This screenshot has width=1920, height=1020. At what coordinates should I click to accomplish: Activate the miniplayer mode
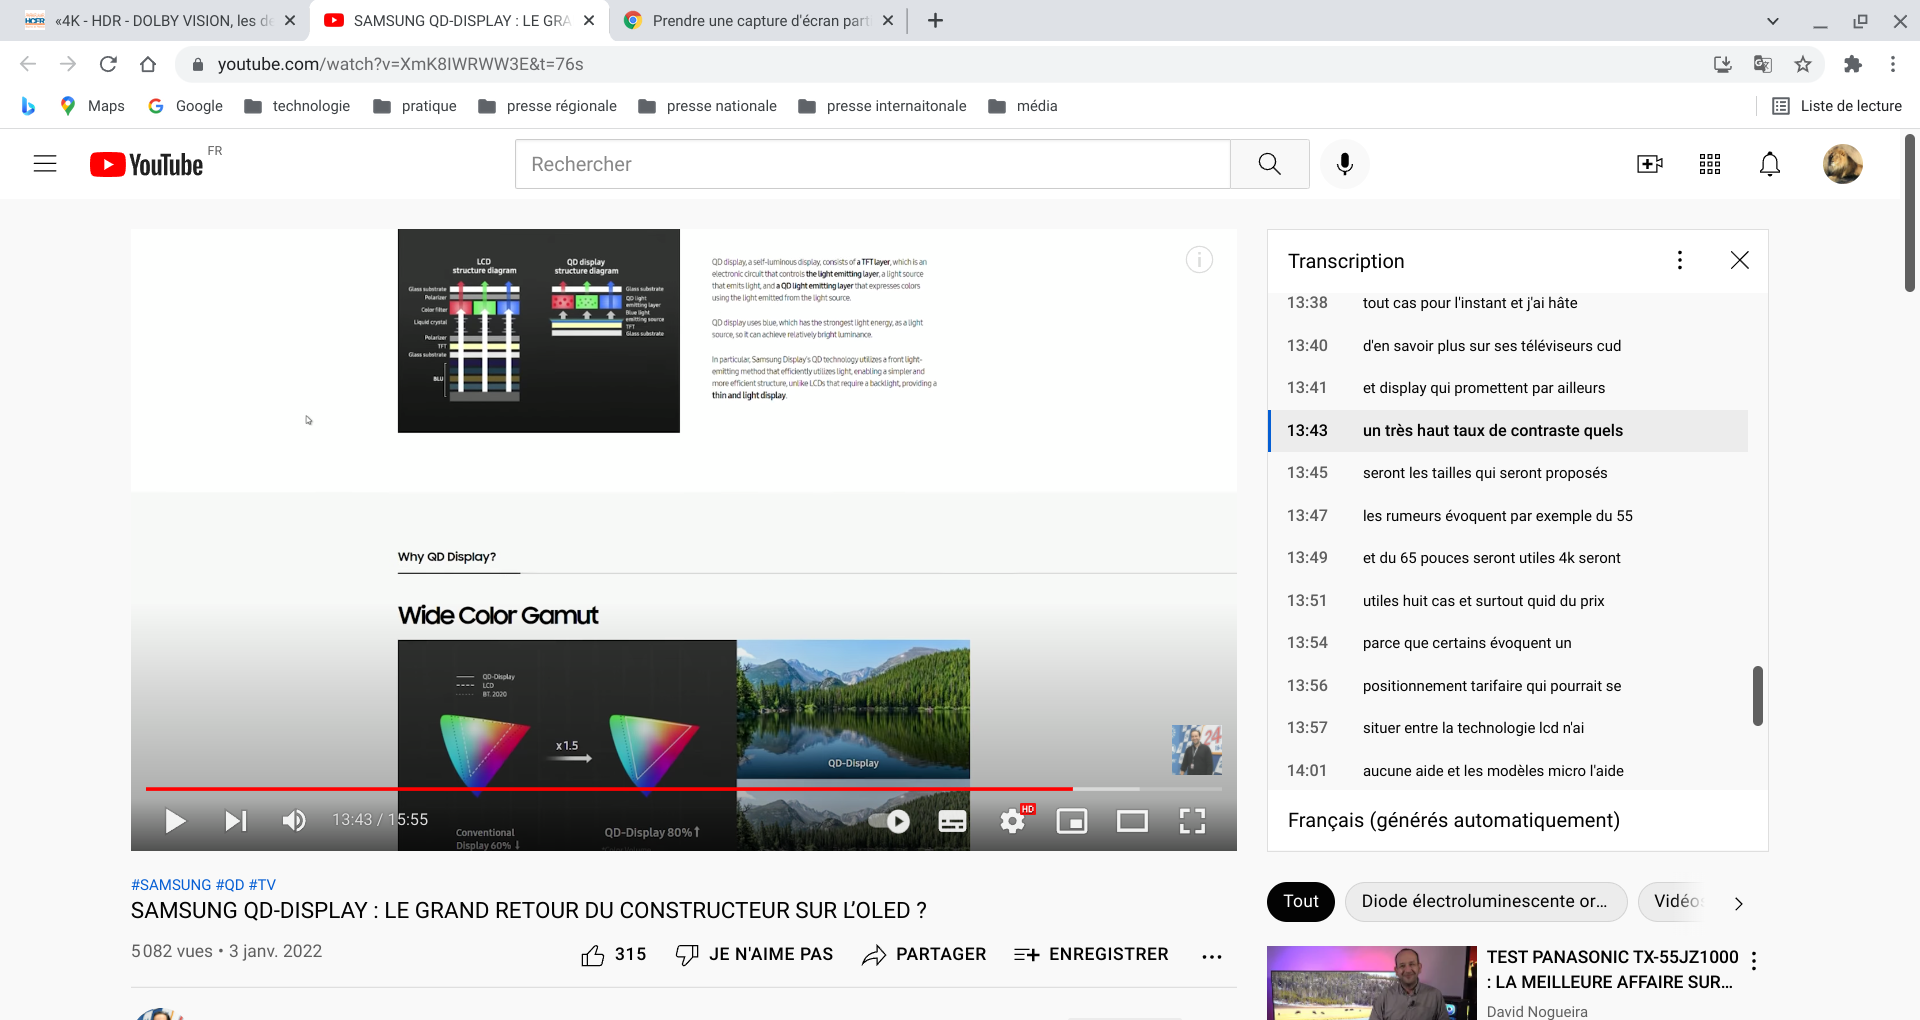1072,821
